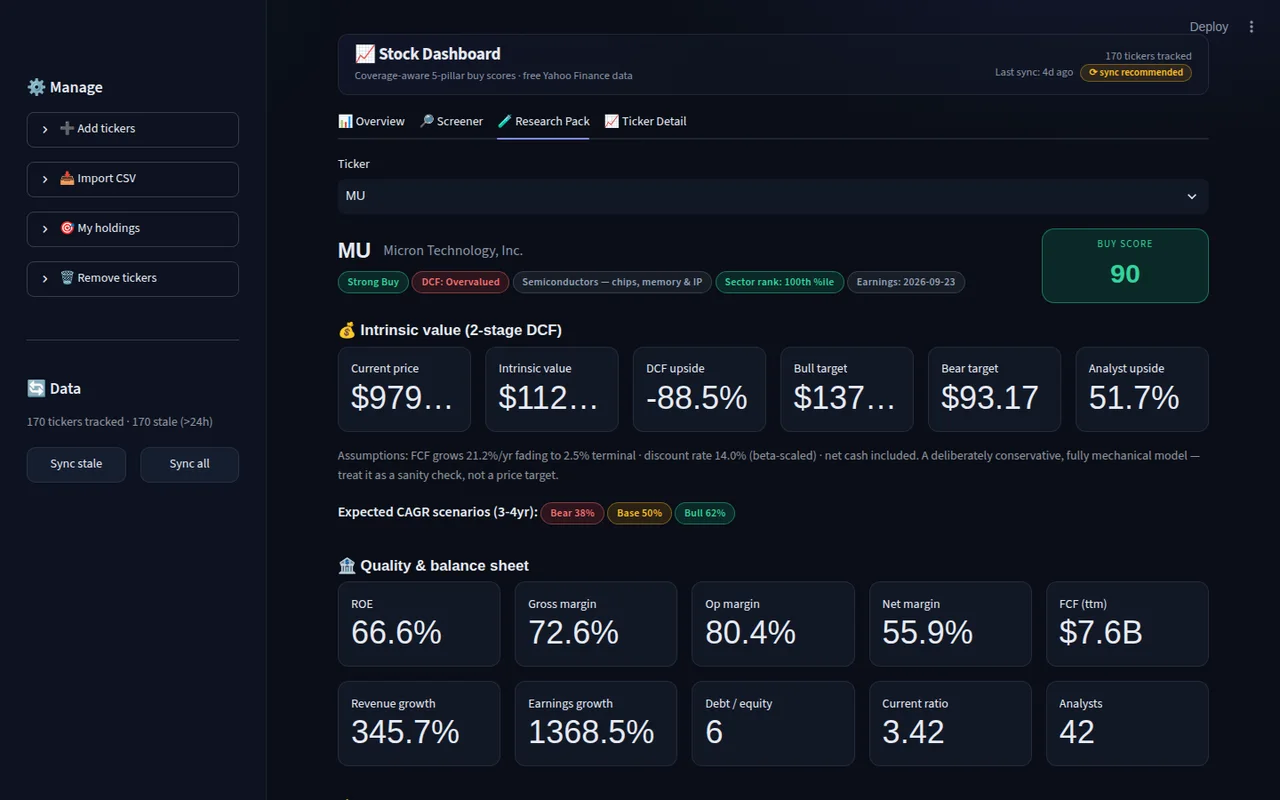Click the Revenue growth 345.7% metric

pyautogui.click(x=419, y=723)
